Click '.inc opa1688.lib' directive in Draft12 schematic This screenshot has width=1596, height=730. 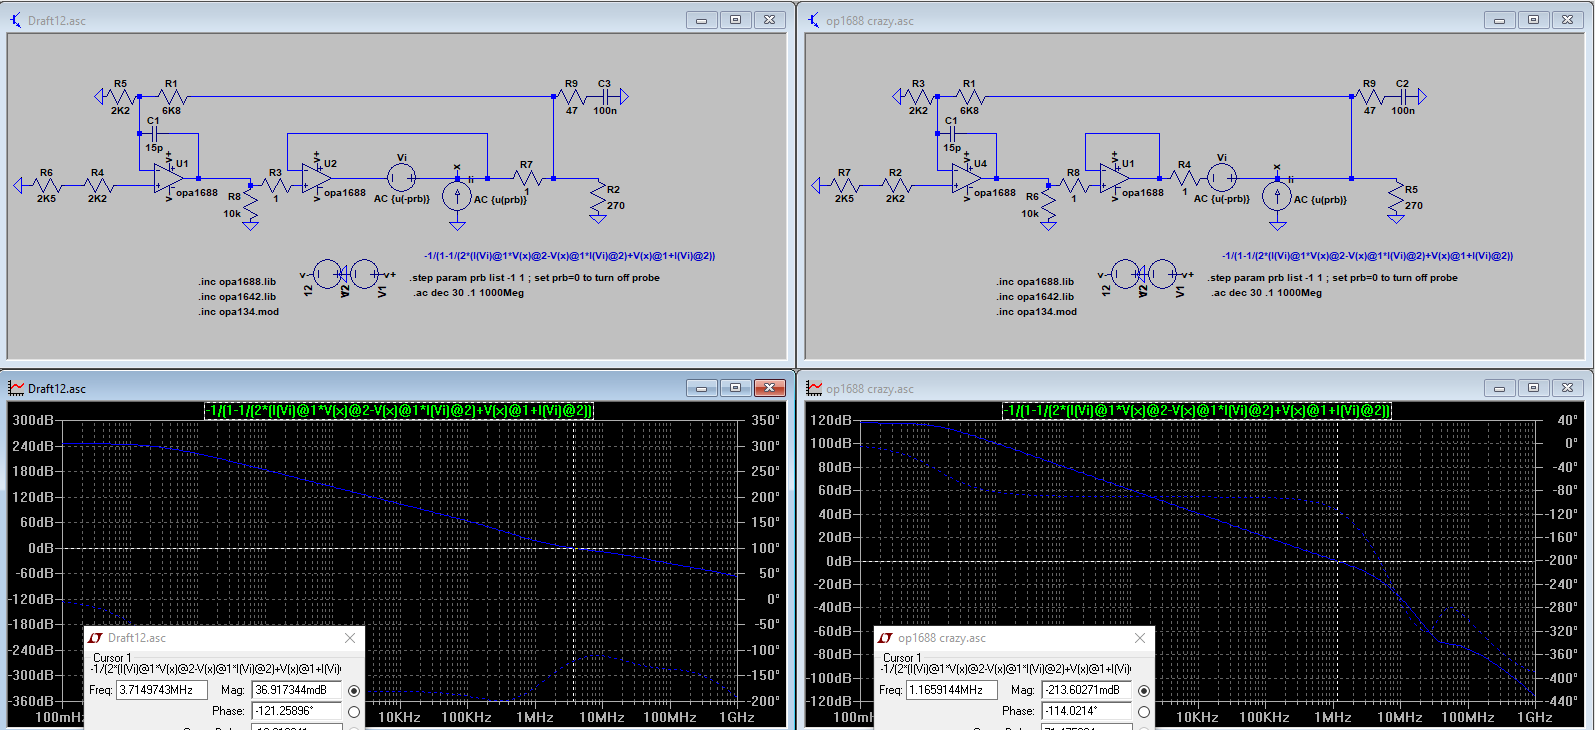point(237,282)
